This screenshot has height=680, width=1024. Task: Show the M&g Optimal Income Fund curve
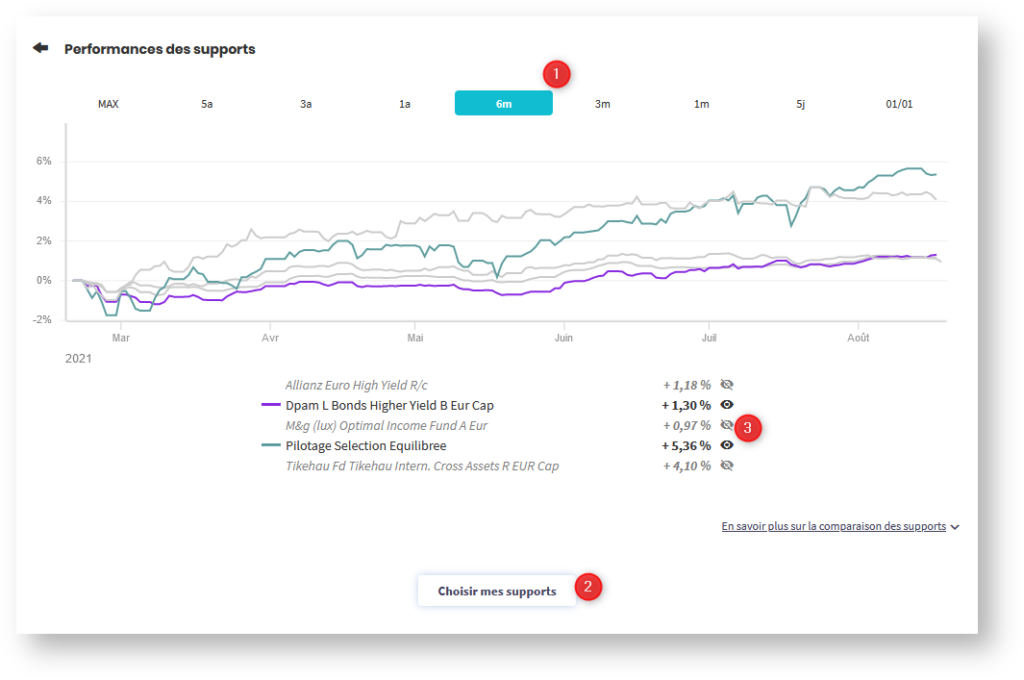point(727,425)
